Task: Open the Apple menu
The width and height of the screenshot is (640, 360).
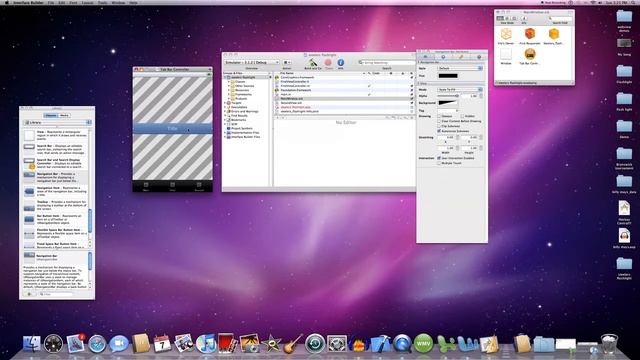Action: (x=7, y=2)
